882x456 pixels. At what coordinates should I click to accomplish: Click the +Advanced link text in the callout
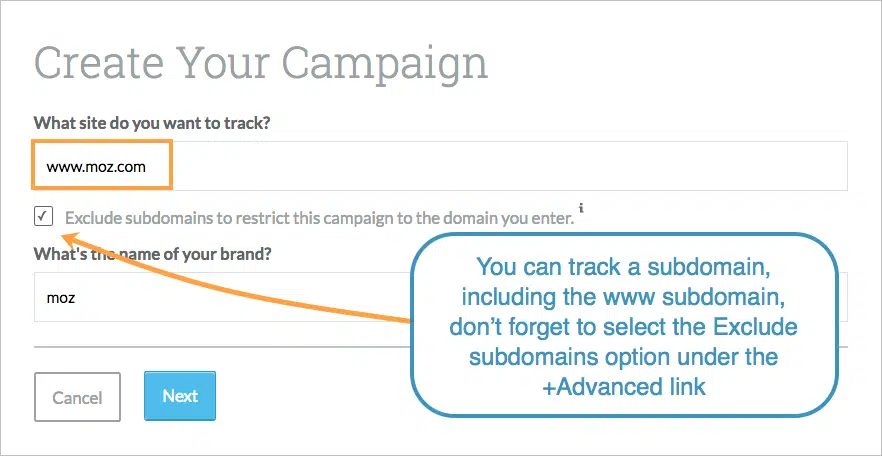624,387
